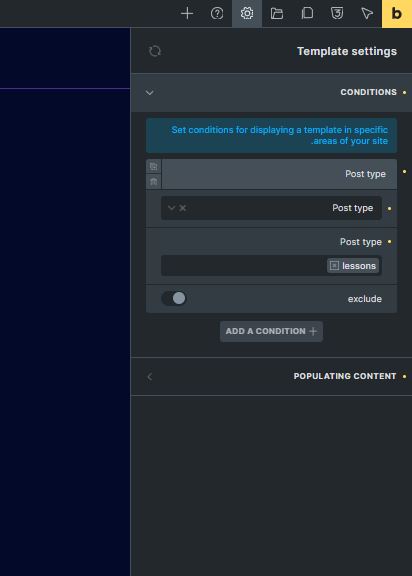This screenshot has height=576, width=412.
Task: Click the refresh icon beside Template settings
Action: [x=155, y=51]
